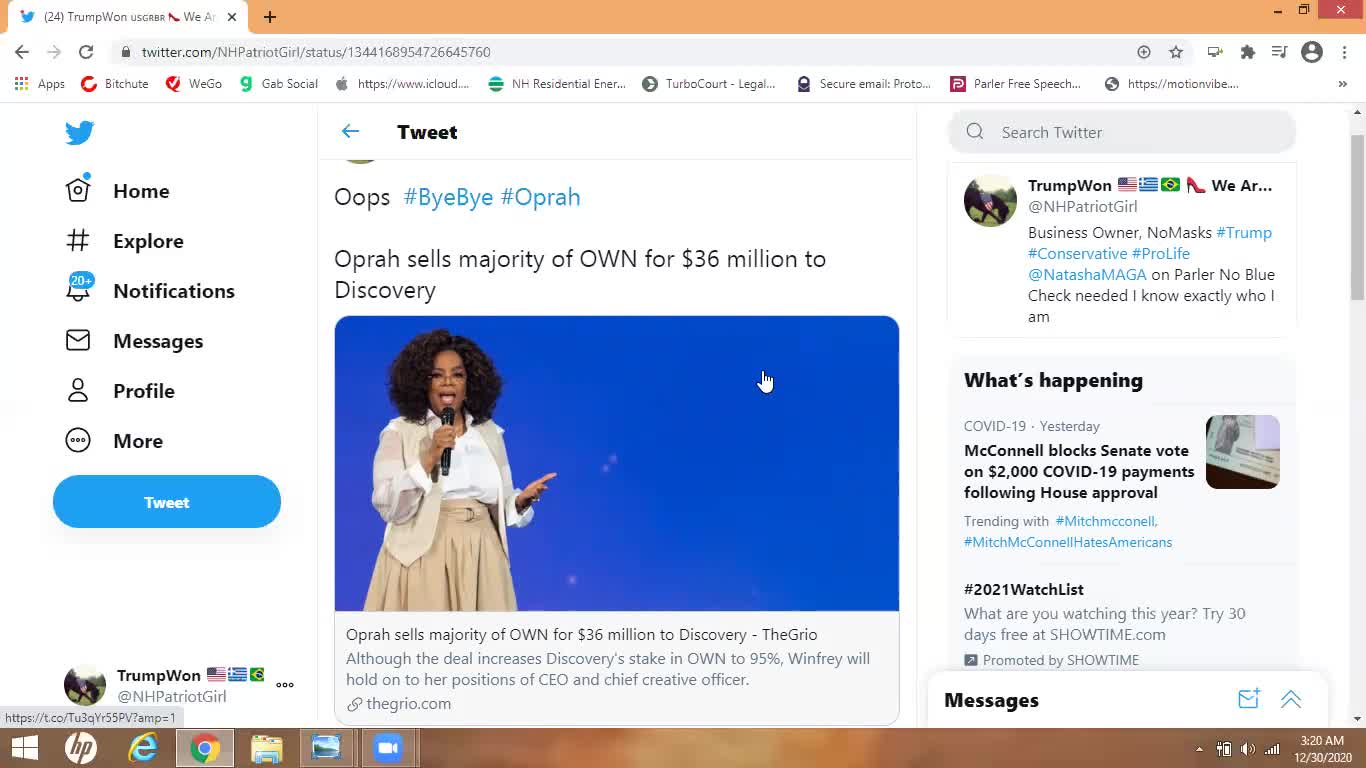The height and width of the screenshot is (768, 1366).
Task: Open #2021WatchList promoted trend
Action: (x=1024, y=589)
